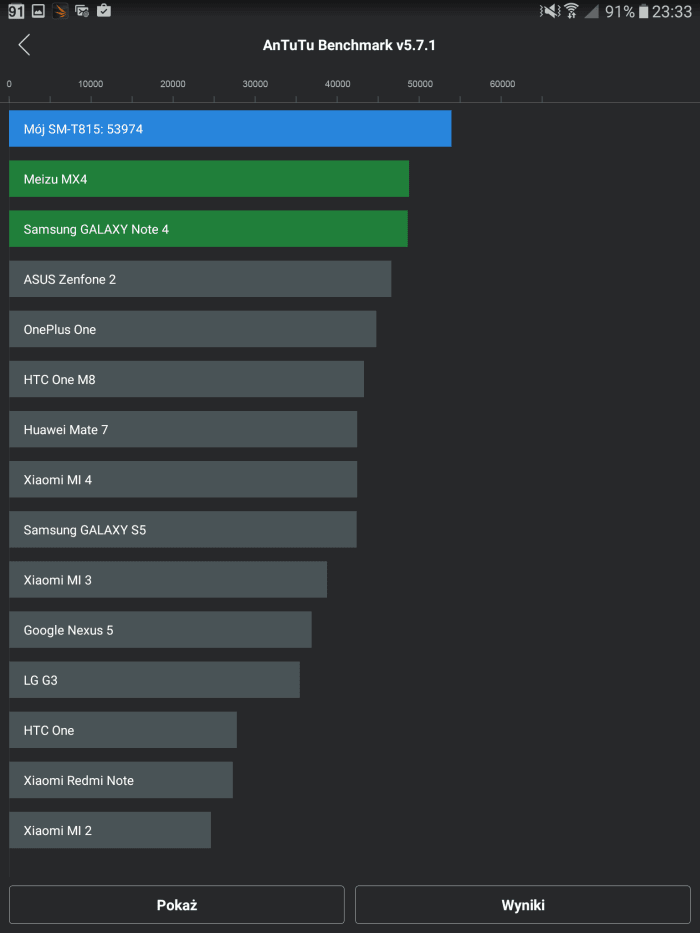Tap the clipboard checkmark status icon
Image resolution: width=700 pixels, height=933 pixels.
coord(104,10)
